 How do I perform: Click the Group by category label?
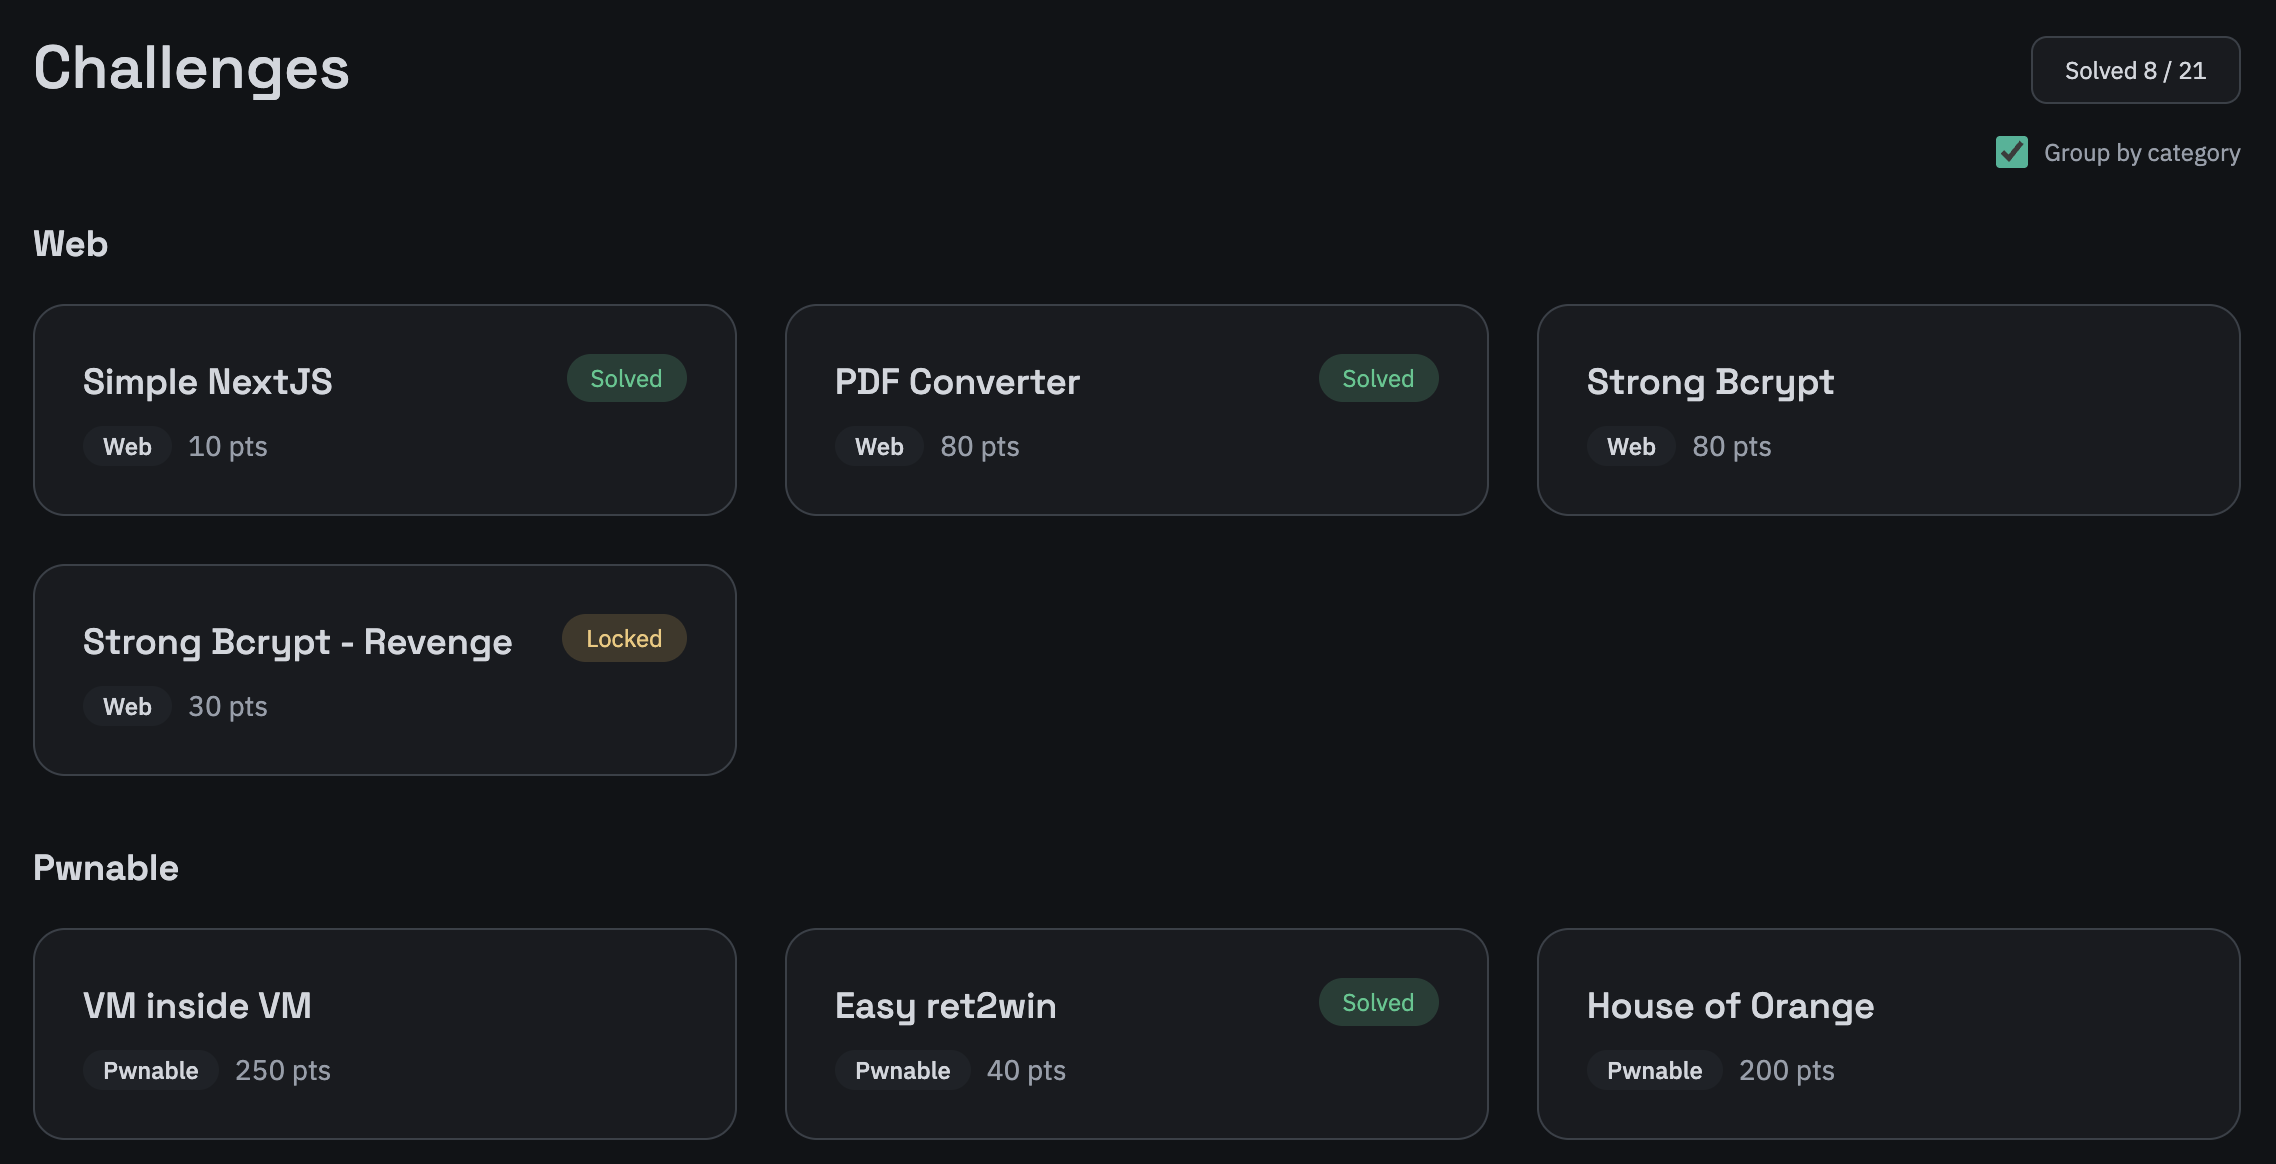2141,153
